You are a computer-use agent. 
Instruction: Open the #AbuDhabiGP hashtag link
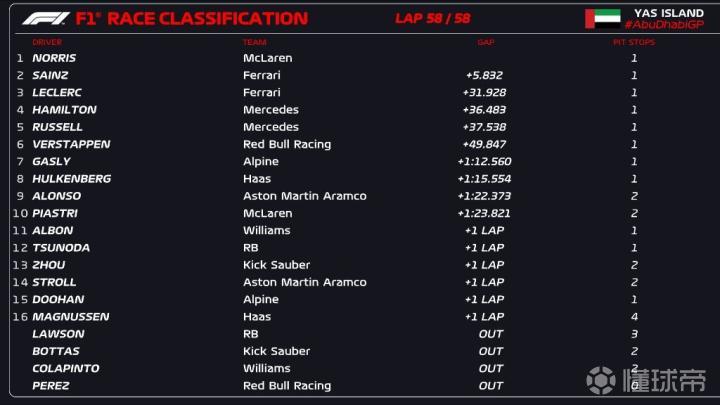coord(665,24)
